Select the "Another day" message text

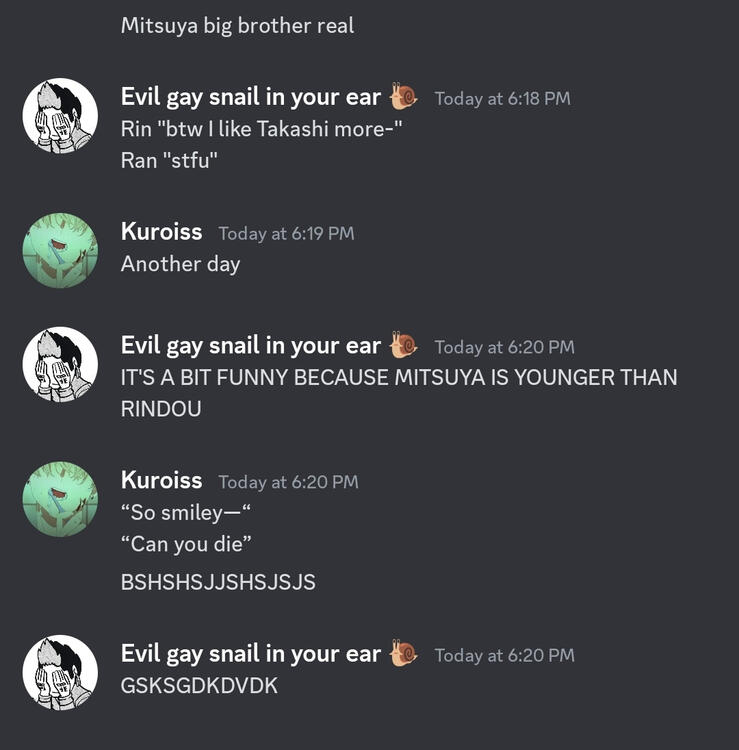click(180, 264)
